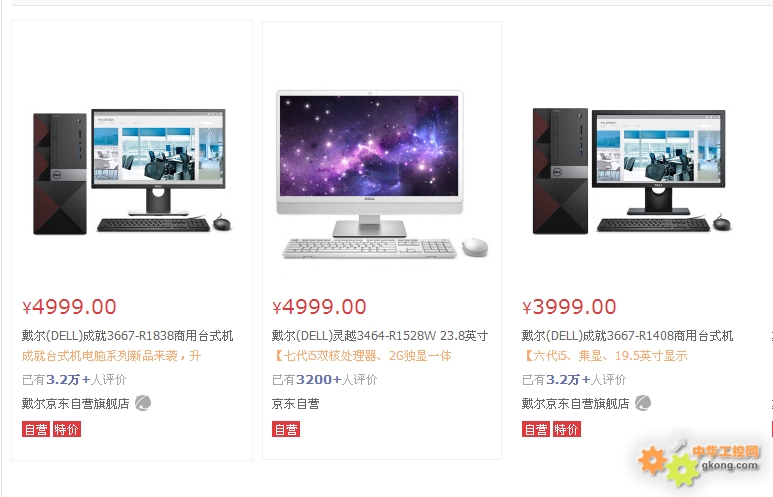Click the 特价 badge under the first product
The image size is (773, 497).
(x=67, y=429)
